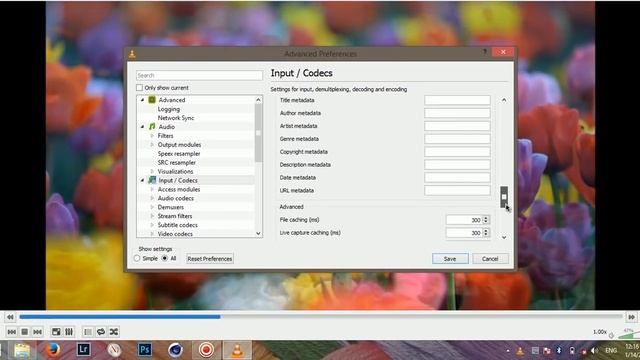
Task: Click the Advanced category green icon
Action: tap(152, 100)
